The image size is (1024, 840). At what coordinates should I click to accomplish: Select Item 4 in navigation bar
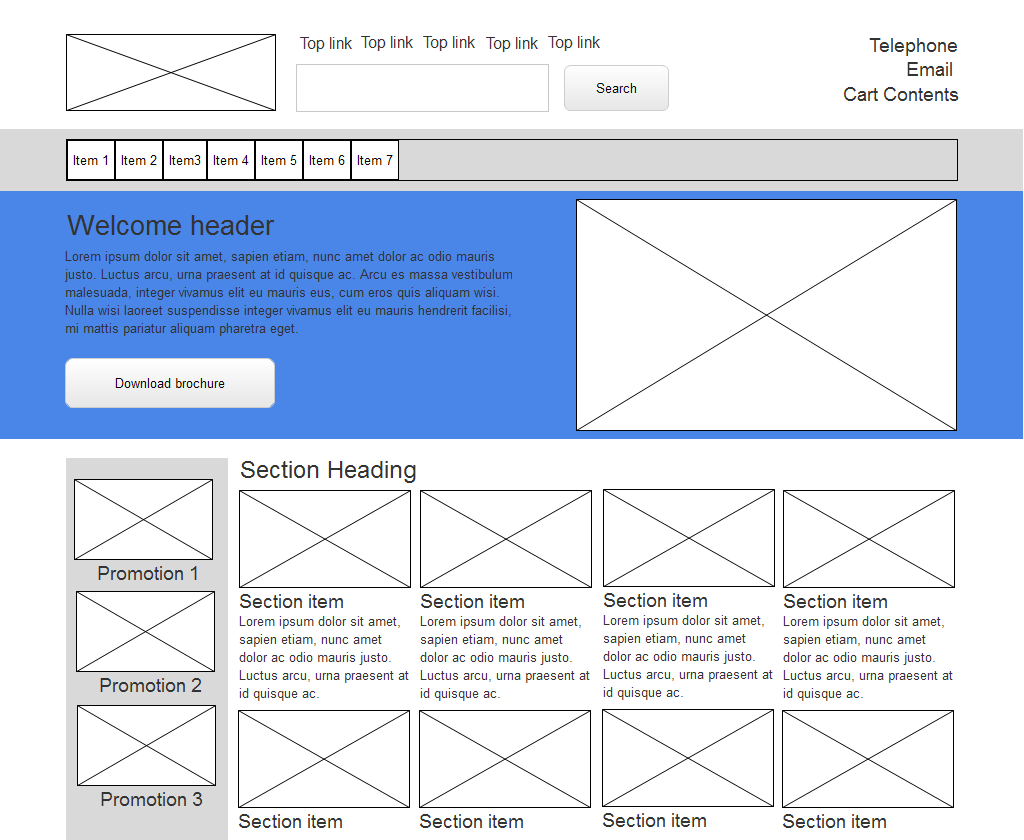click(x=231, y=160)
